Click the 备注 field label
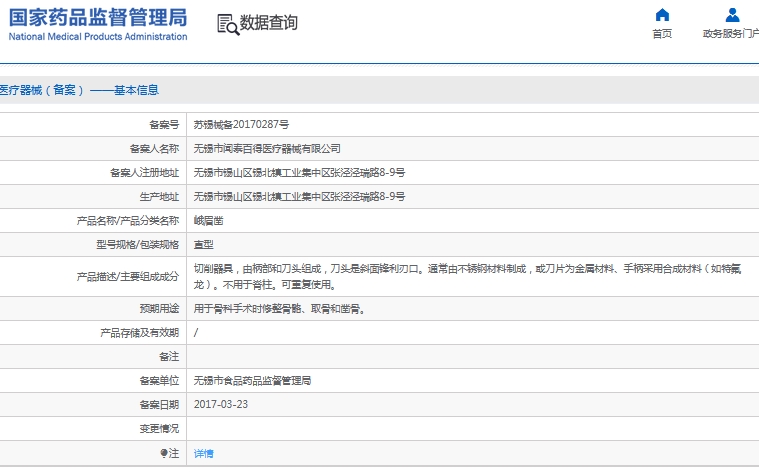The height and width of the screenshot is (472, 759). (x=169, y=357)
